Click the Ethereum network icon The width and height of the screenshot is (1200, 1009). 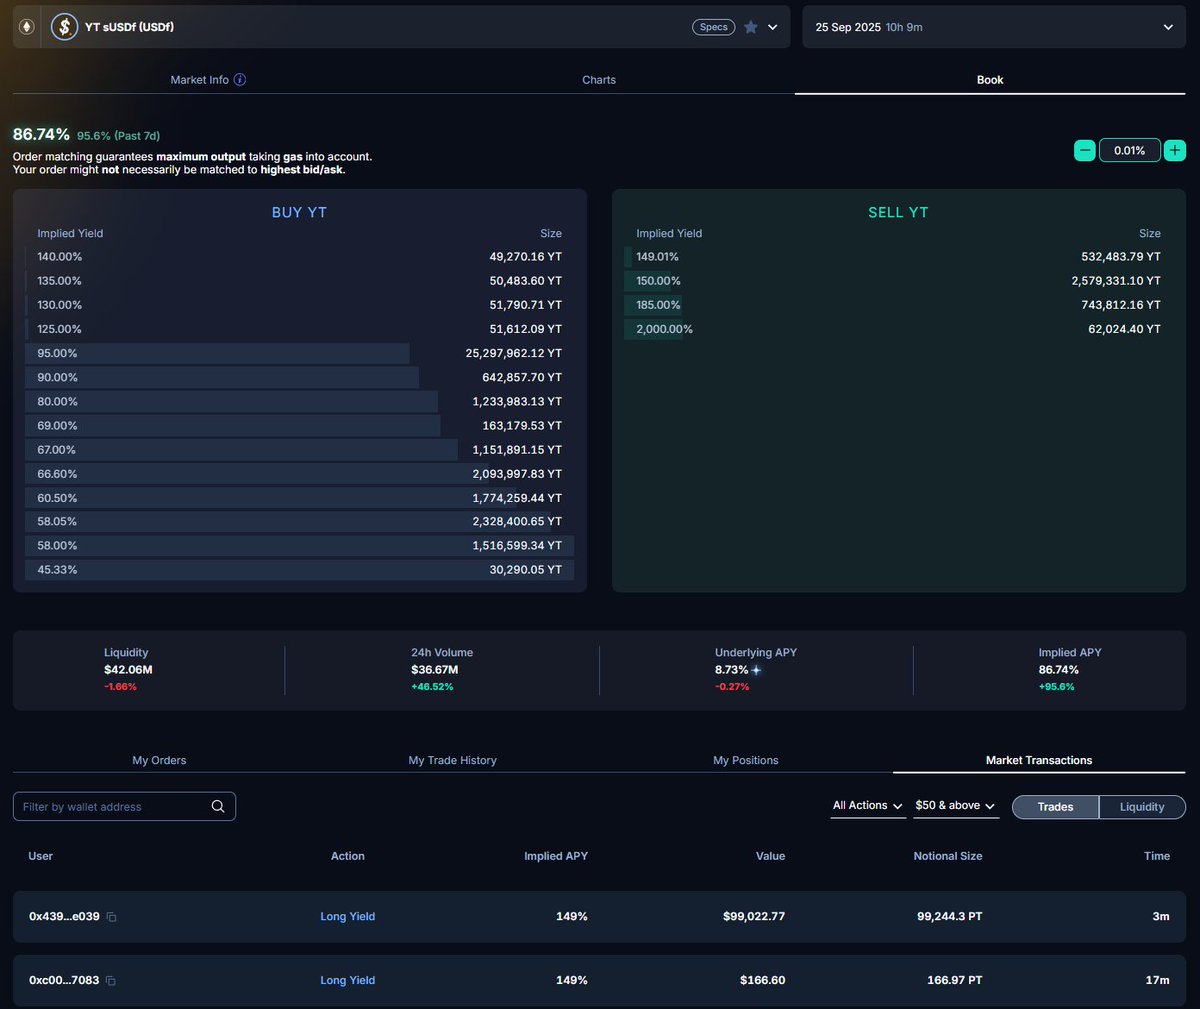click(x=27, y=27)
